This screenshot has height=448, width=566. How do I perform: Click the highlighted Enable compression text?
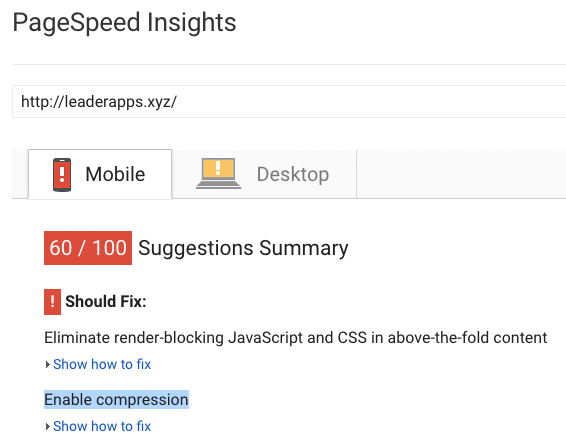[116, 400]
